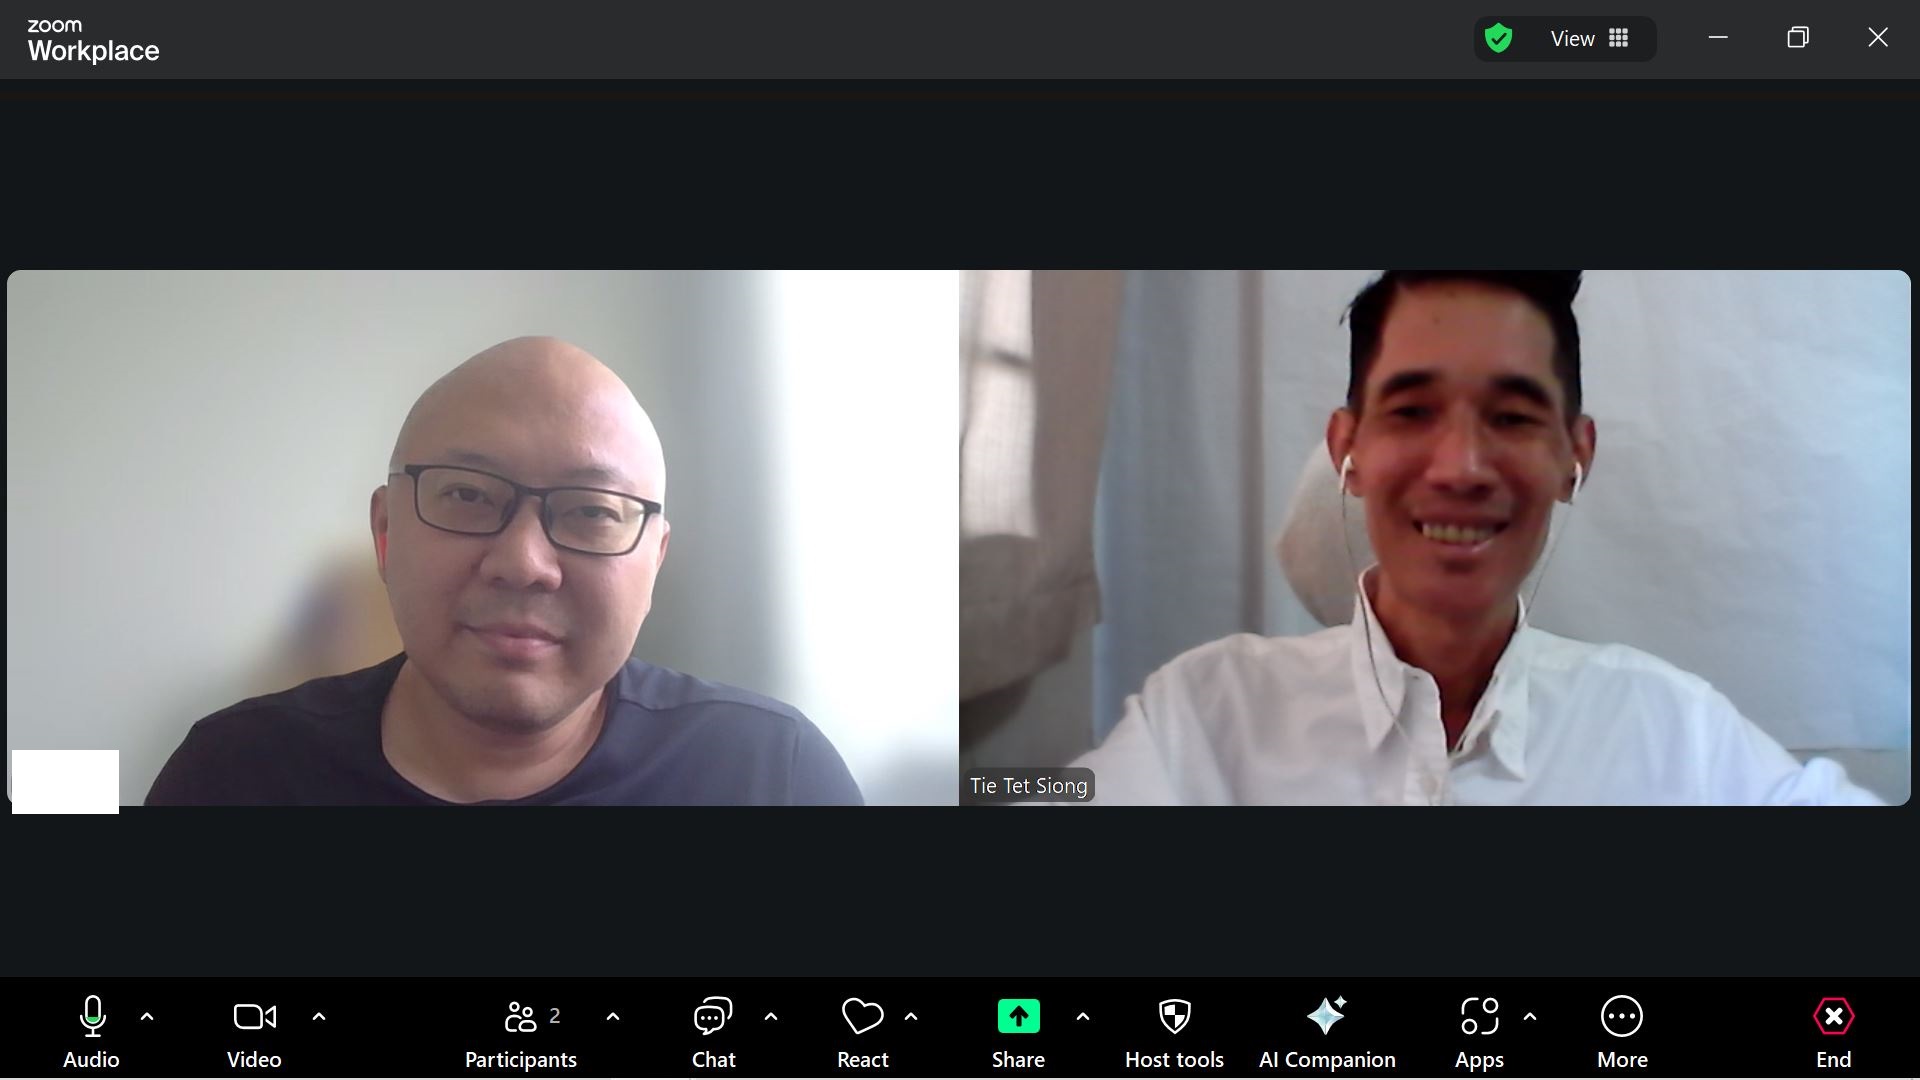1920x1080 pixels.
Task: Open Host tools shield icon
Action: click(x=1174, y=1030)
